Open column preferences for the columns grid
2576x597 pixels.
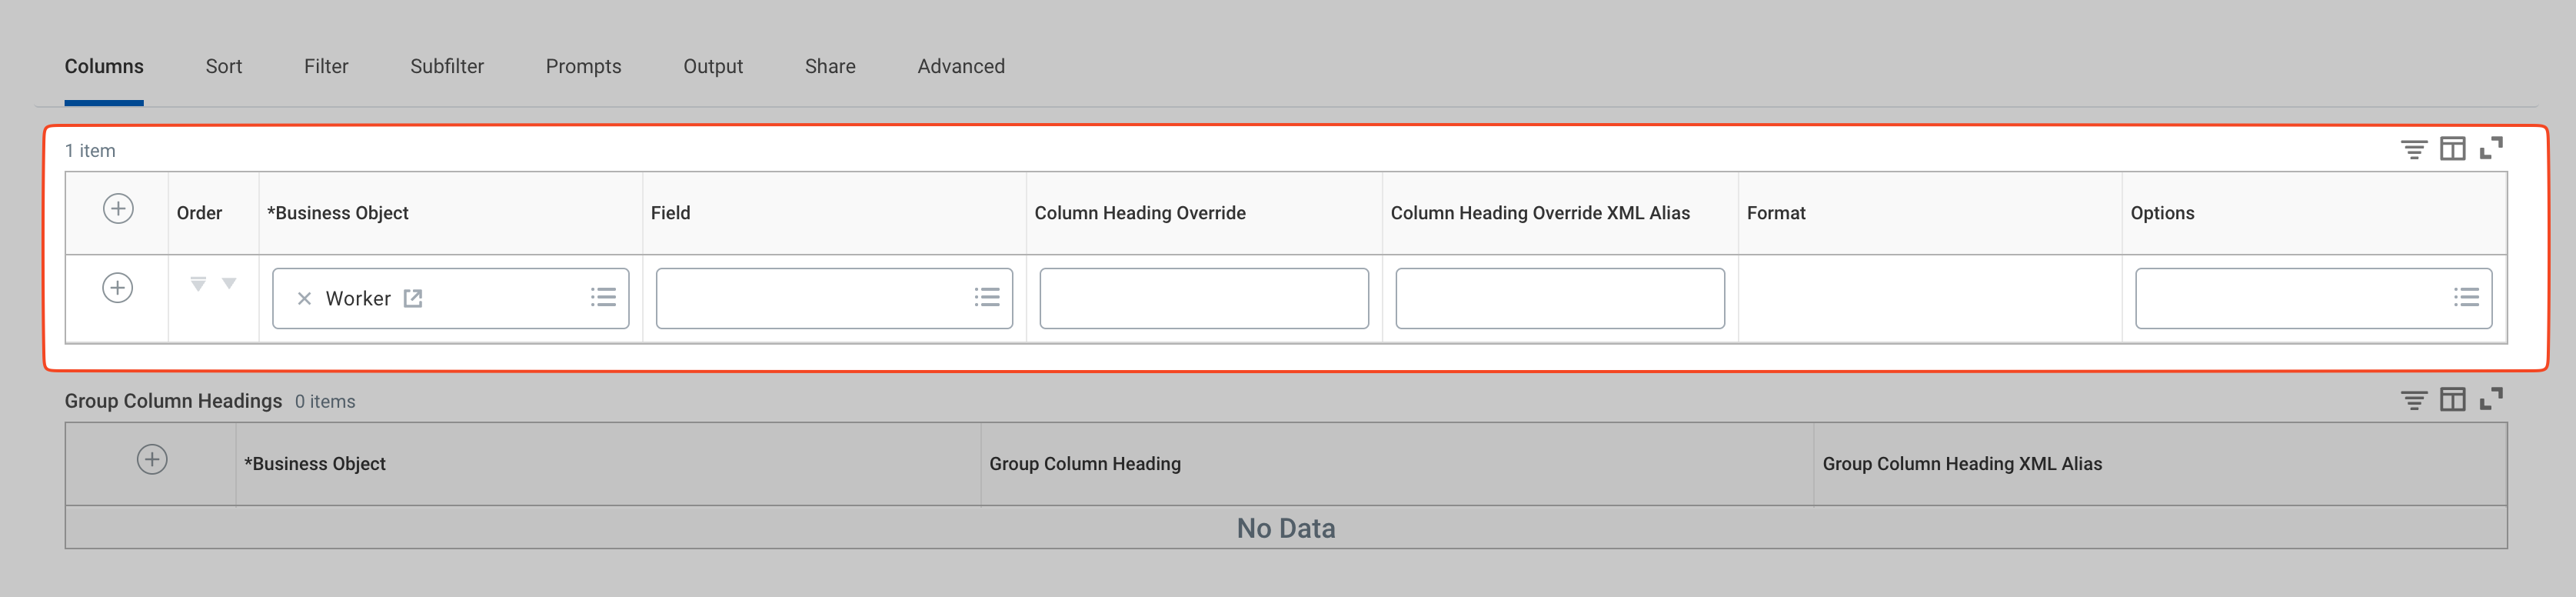coord(2452,150)
